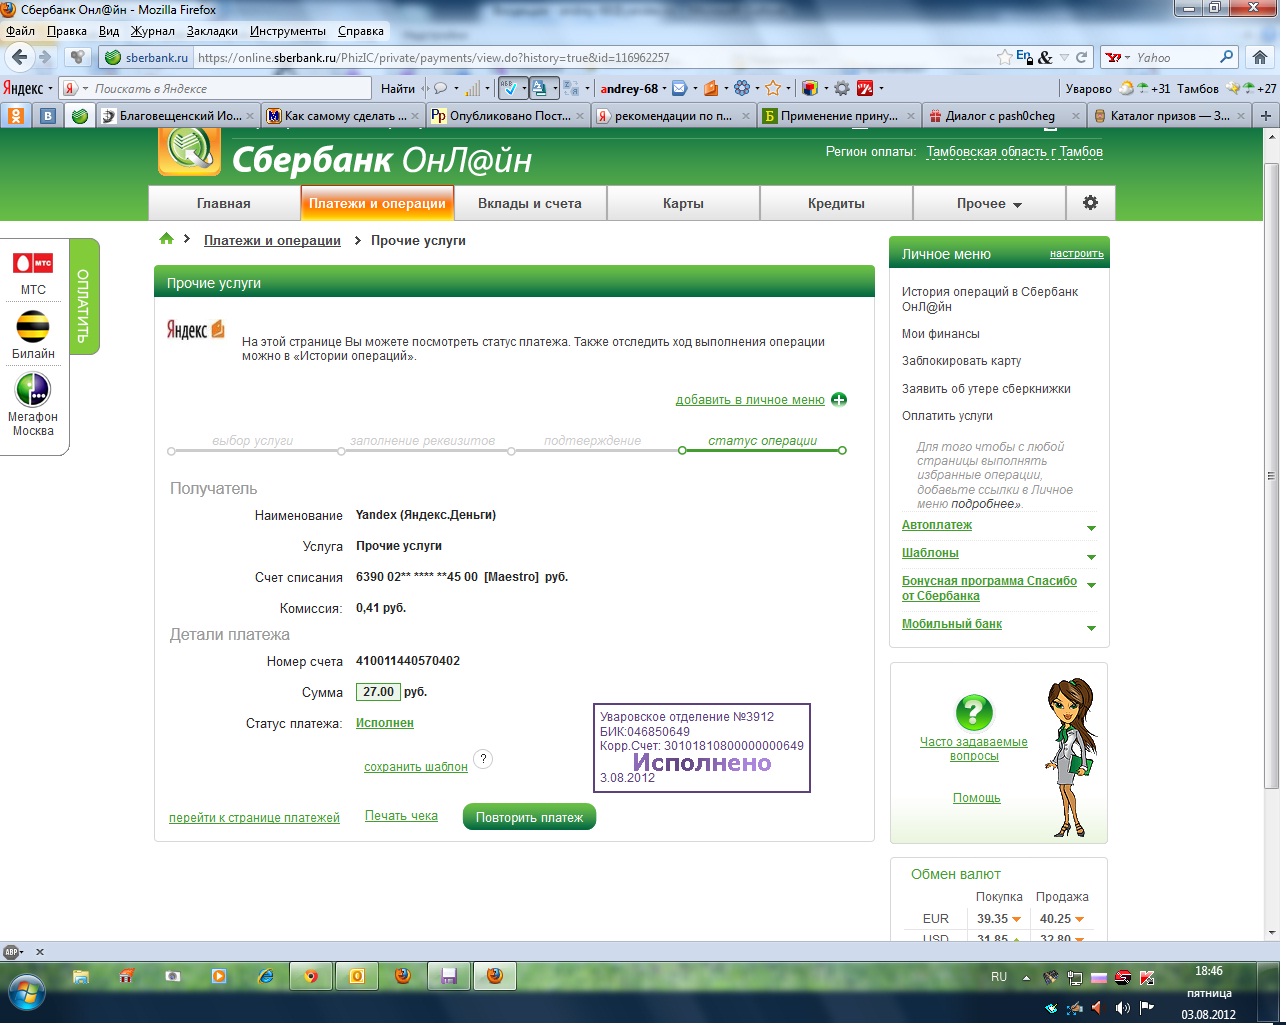1286x1025 pixels.
Task: Click the Internet Explorer taskbar icon
Action: [265, 976]
